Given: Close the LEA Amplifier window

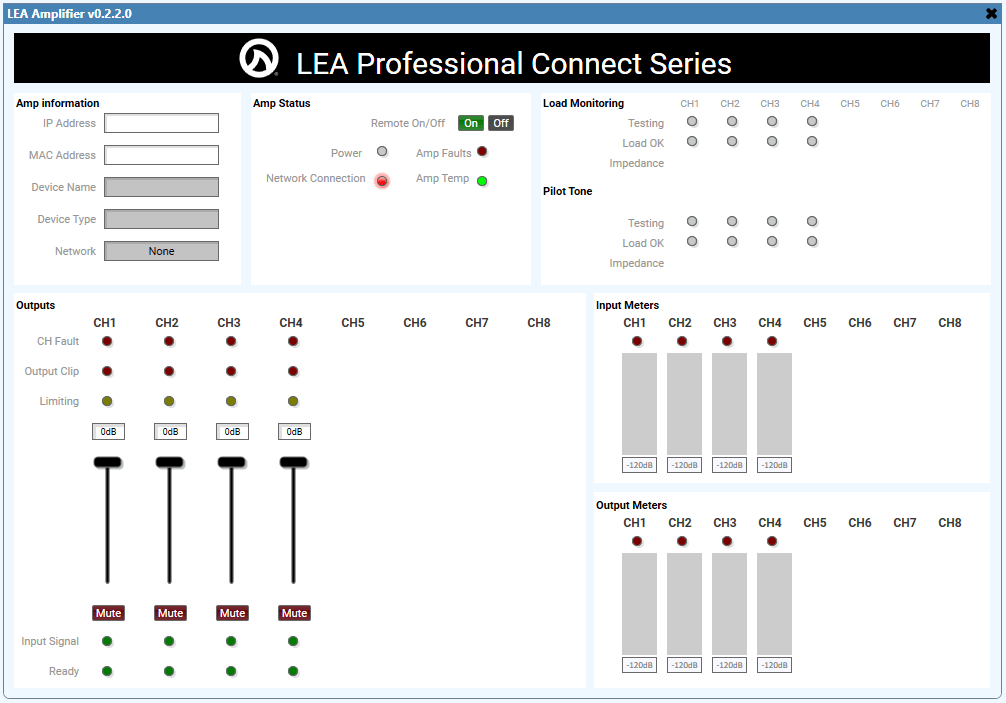Looking at the screenshot, I should click(x=992, y=13).
